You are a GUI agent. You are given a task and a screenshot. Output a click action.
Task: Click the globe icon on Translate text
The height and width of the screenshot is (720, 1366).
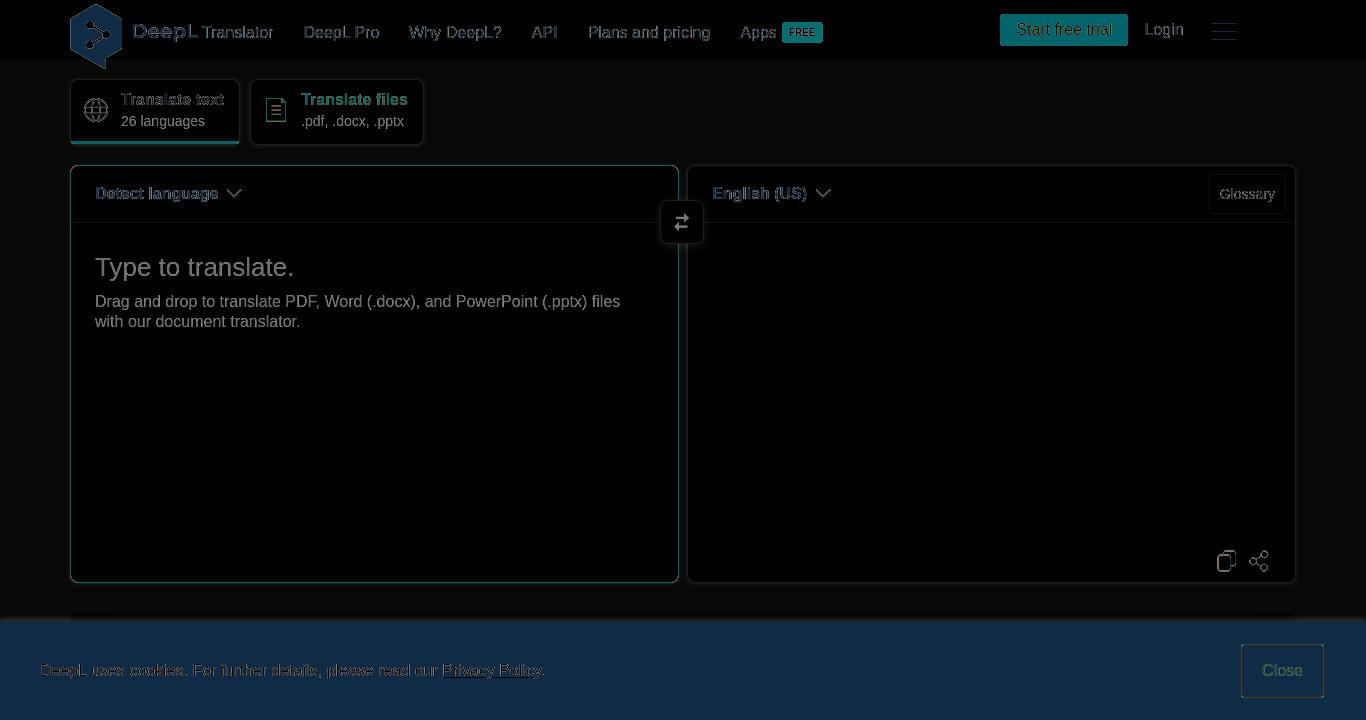(x=96, y=110)
